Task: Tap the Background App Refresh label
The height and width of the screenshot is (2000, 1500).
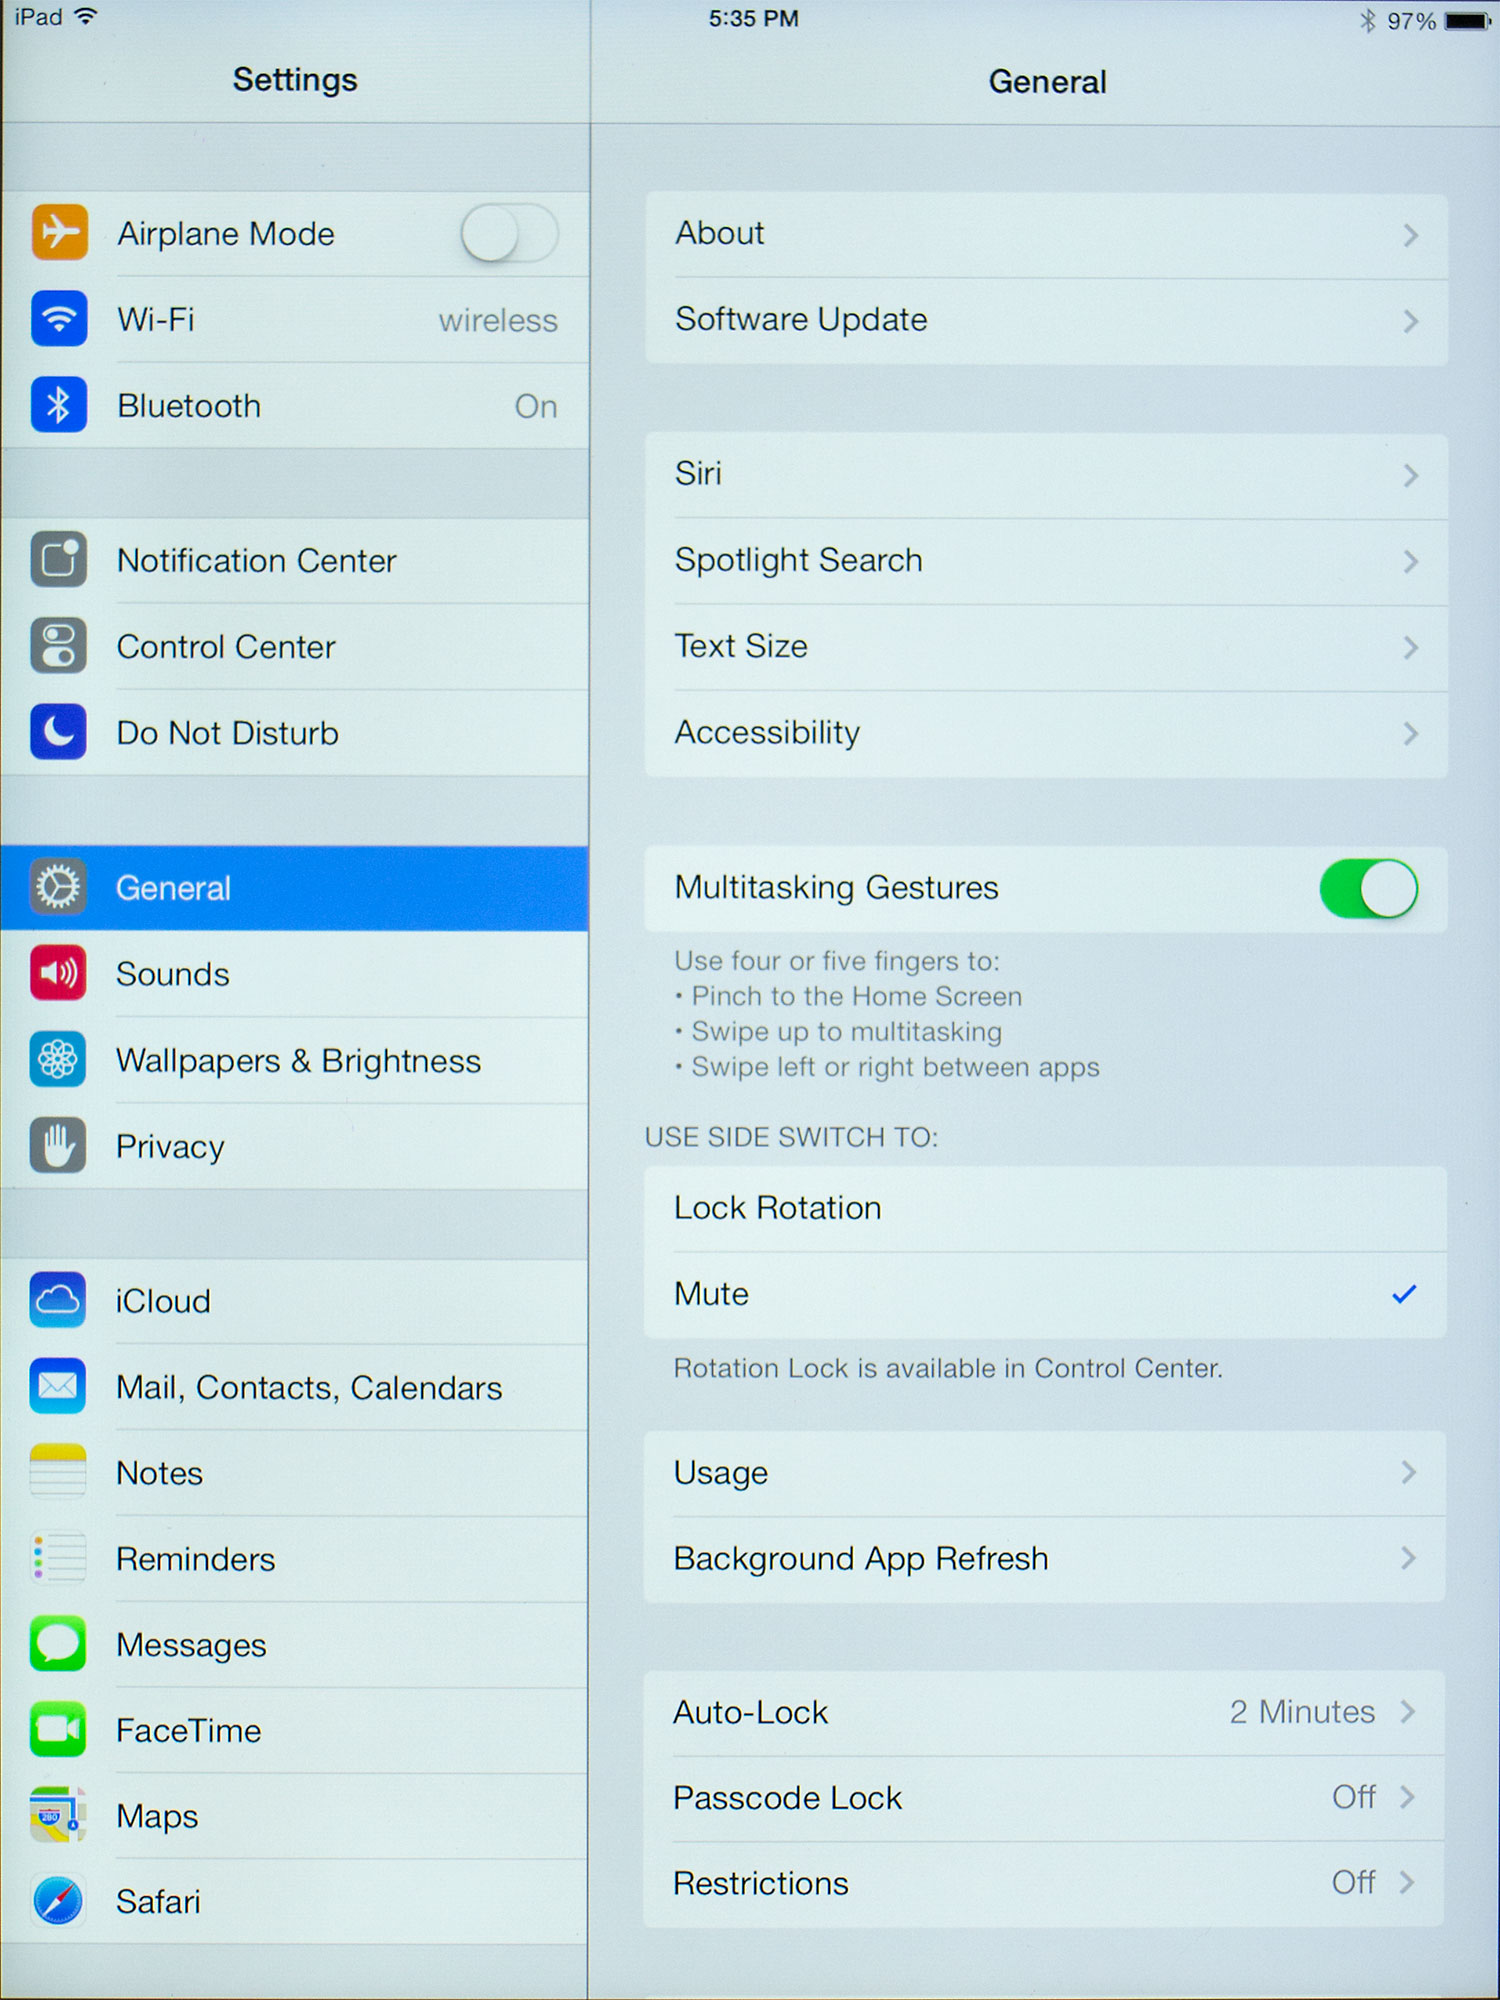Action: (861, 1559)
